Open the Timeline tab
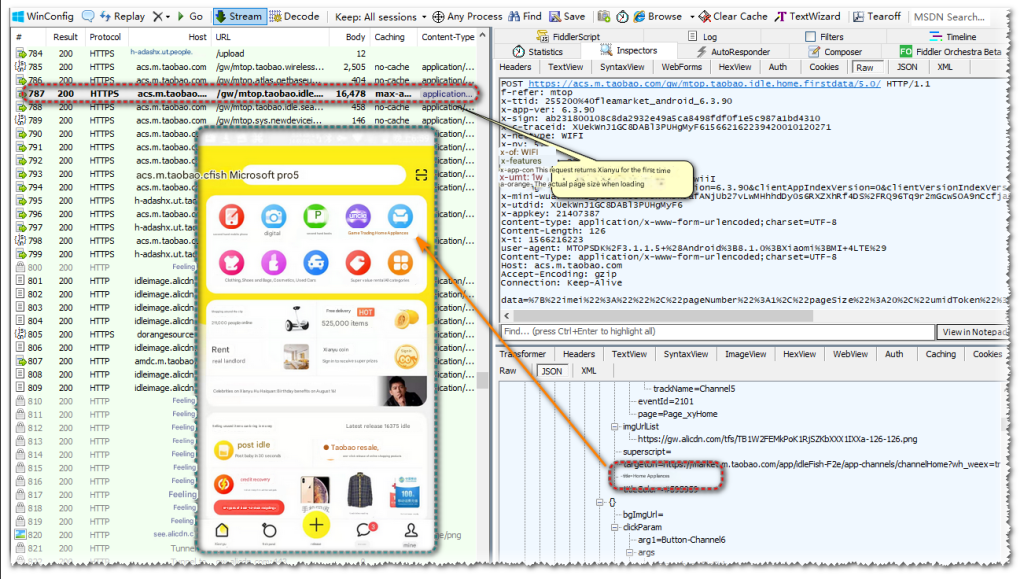The height and width of the screenshot is (579, 1024). coord(953,37)
